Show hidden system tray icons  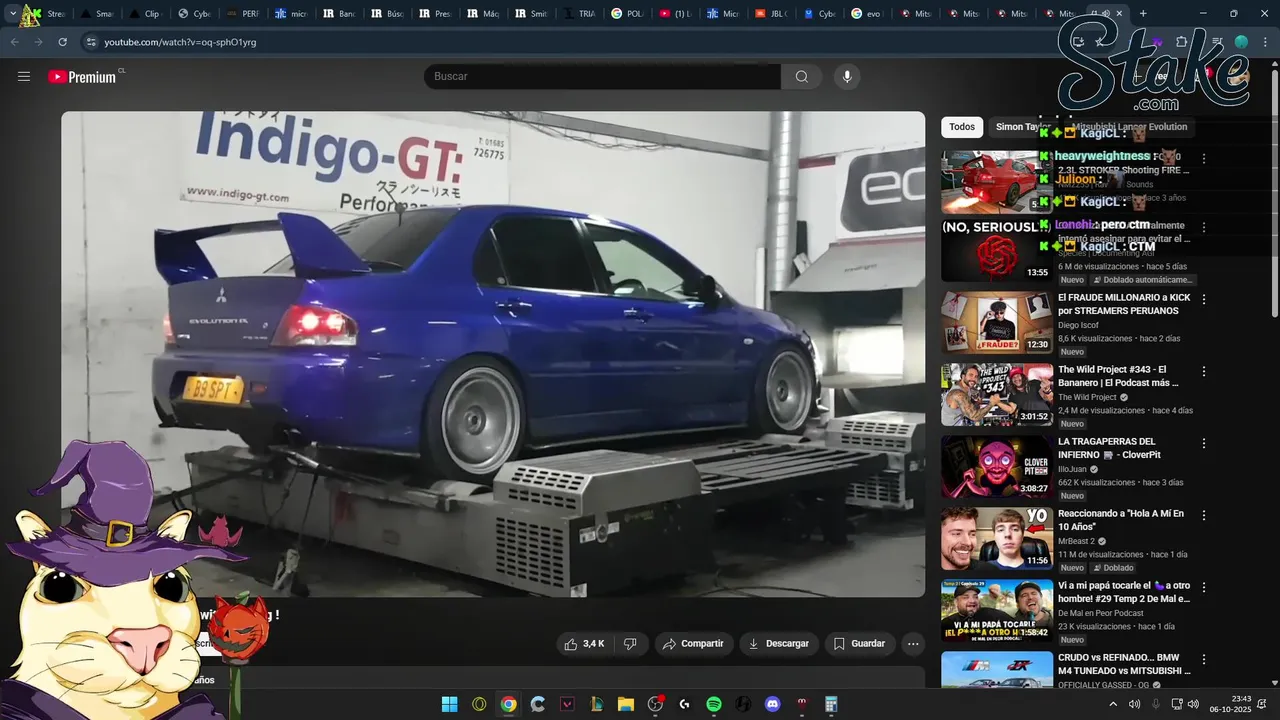pyautogui.click(x=1113, y=704)
